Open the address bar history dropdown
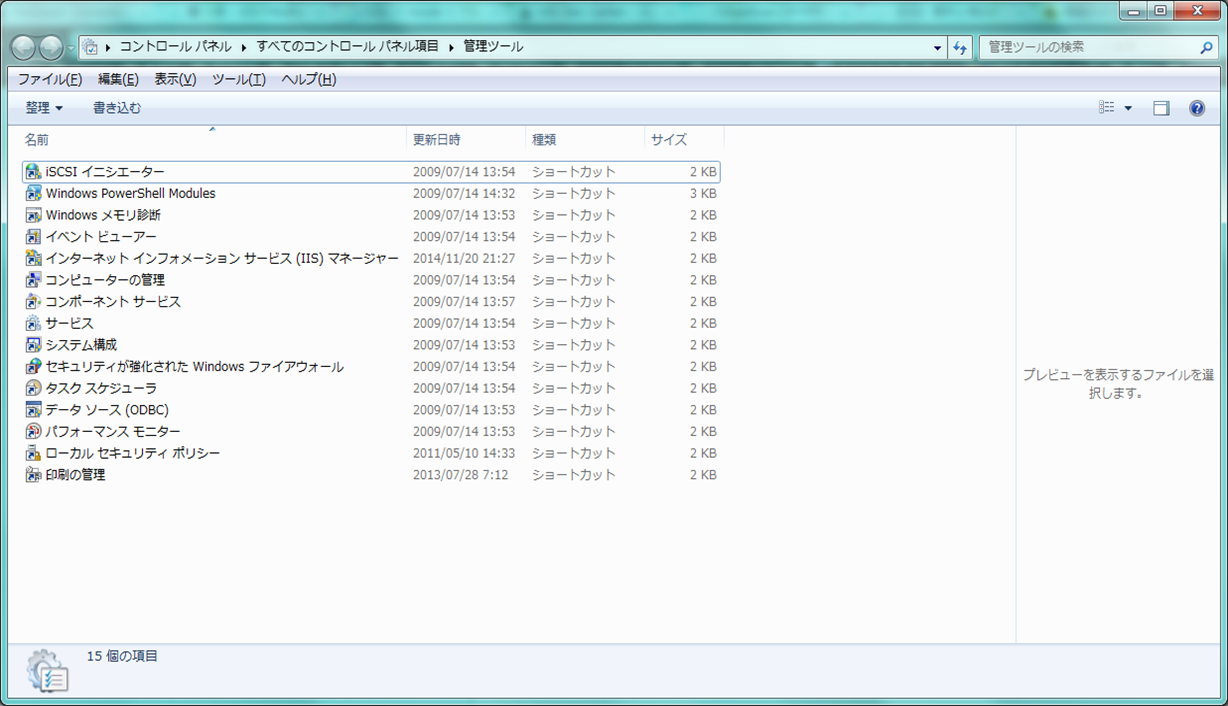Screen dimensions: 1228x706 pos(937,47)
